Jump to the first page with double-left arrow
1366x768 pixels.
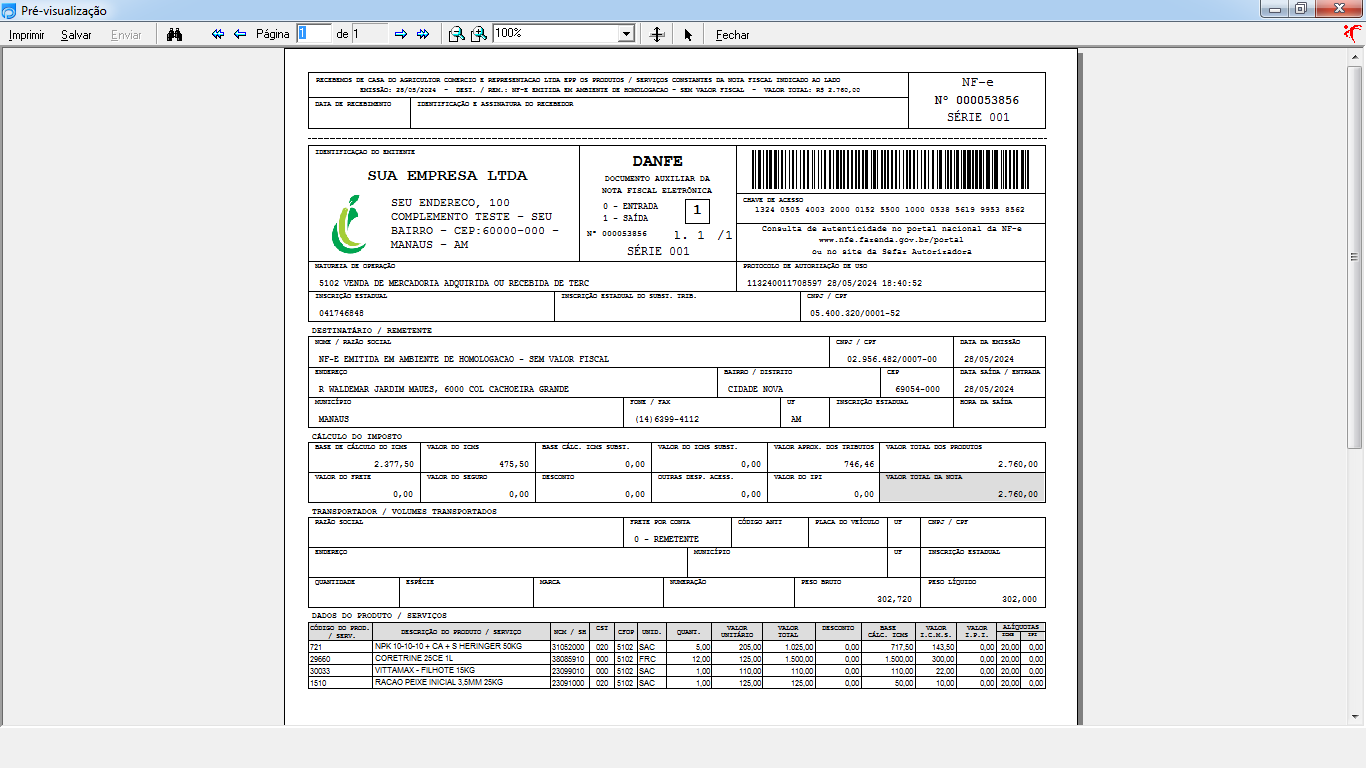tap(218, 34)
